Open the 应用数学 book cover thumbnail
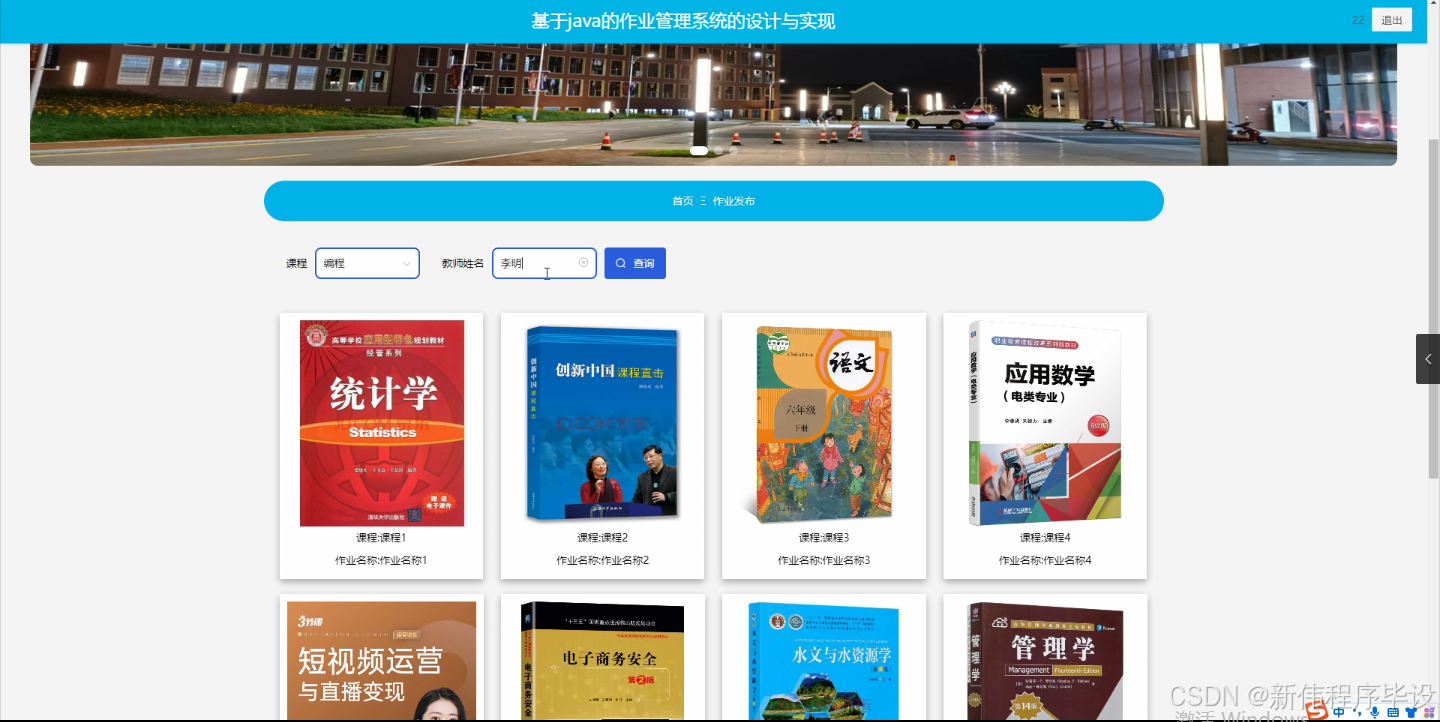 pyautogui.click(x=1045, y=423)
